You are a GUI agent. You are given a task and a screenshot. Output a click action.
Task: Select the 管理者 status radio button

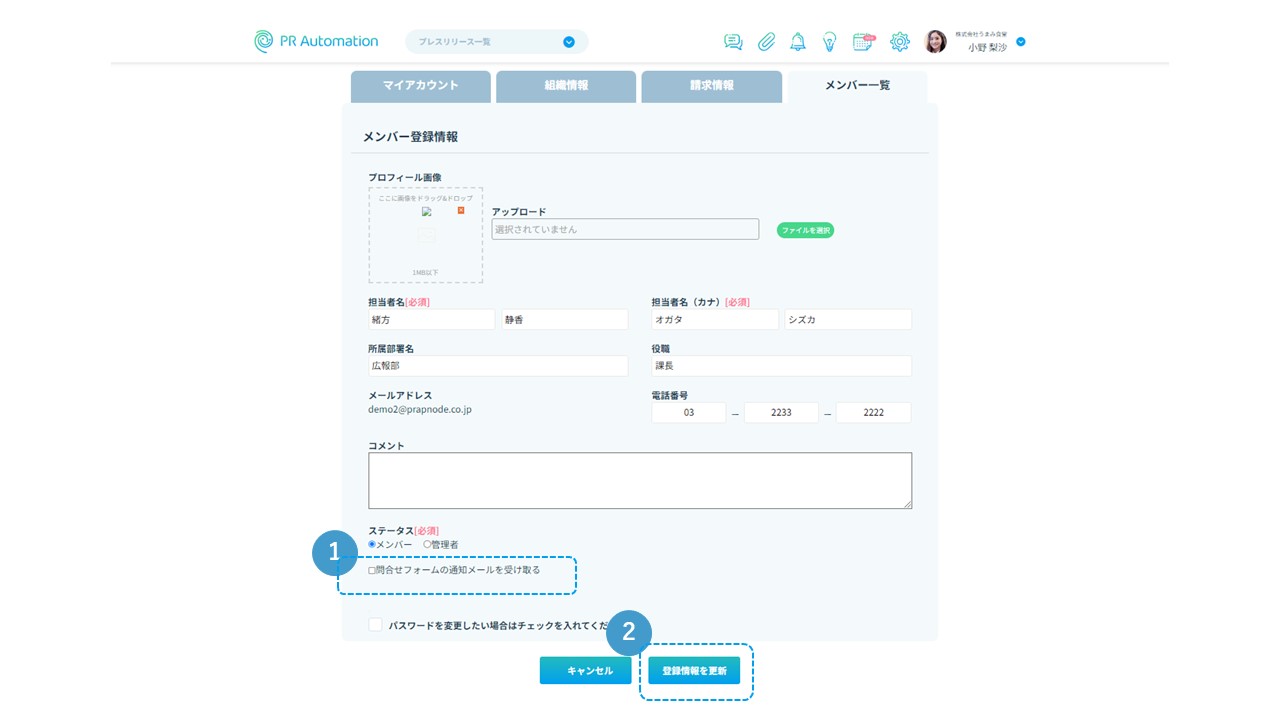click(427, 545)
